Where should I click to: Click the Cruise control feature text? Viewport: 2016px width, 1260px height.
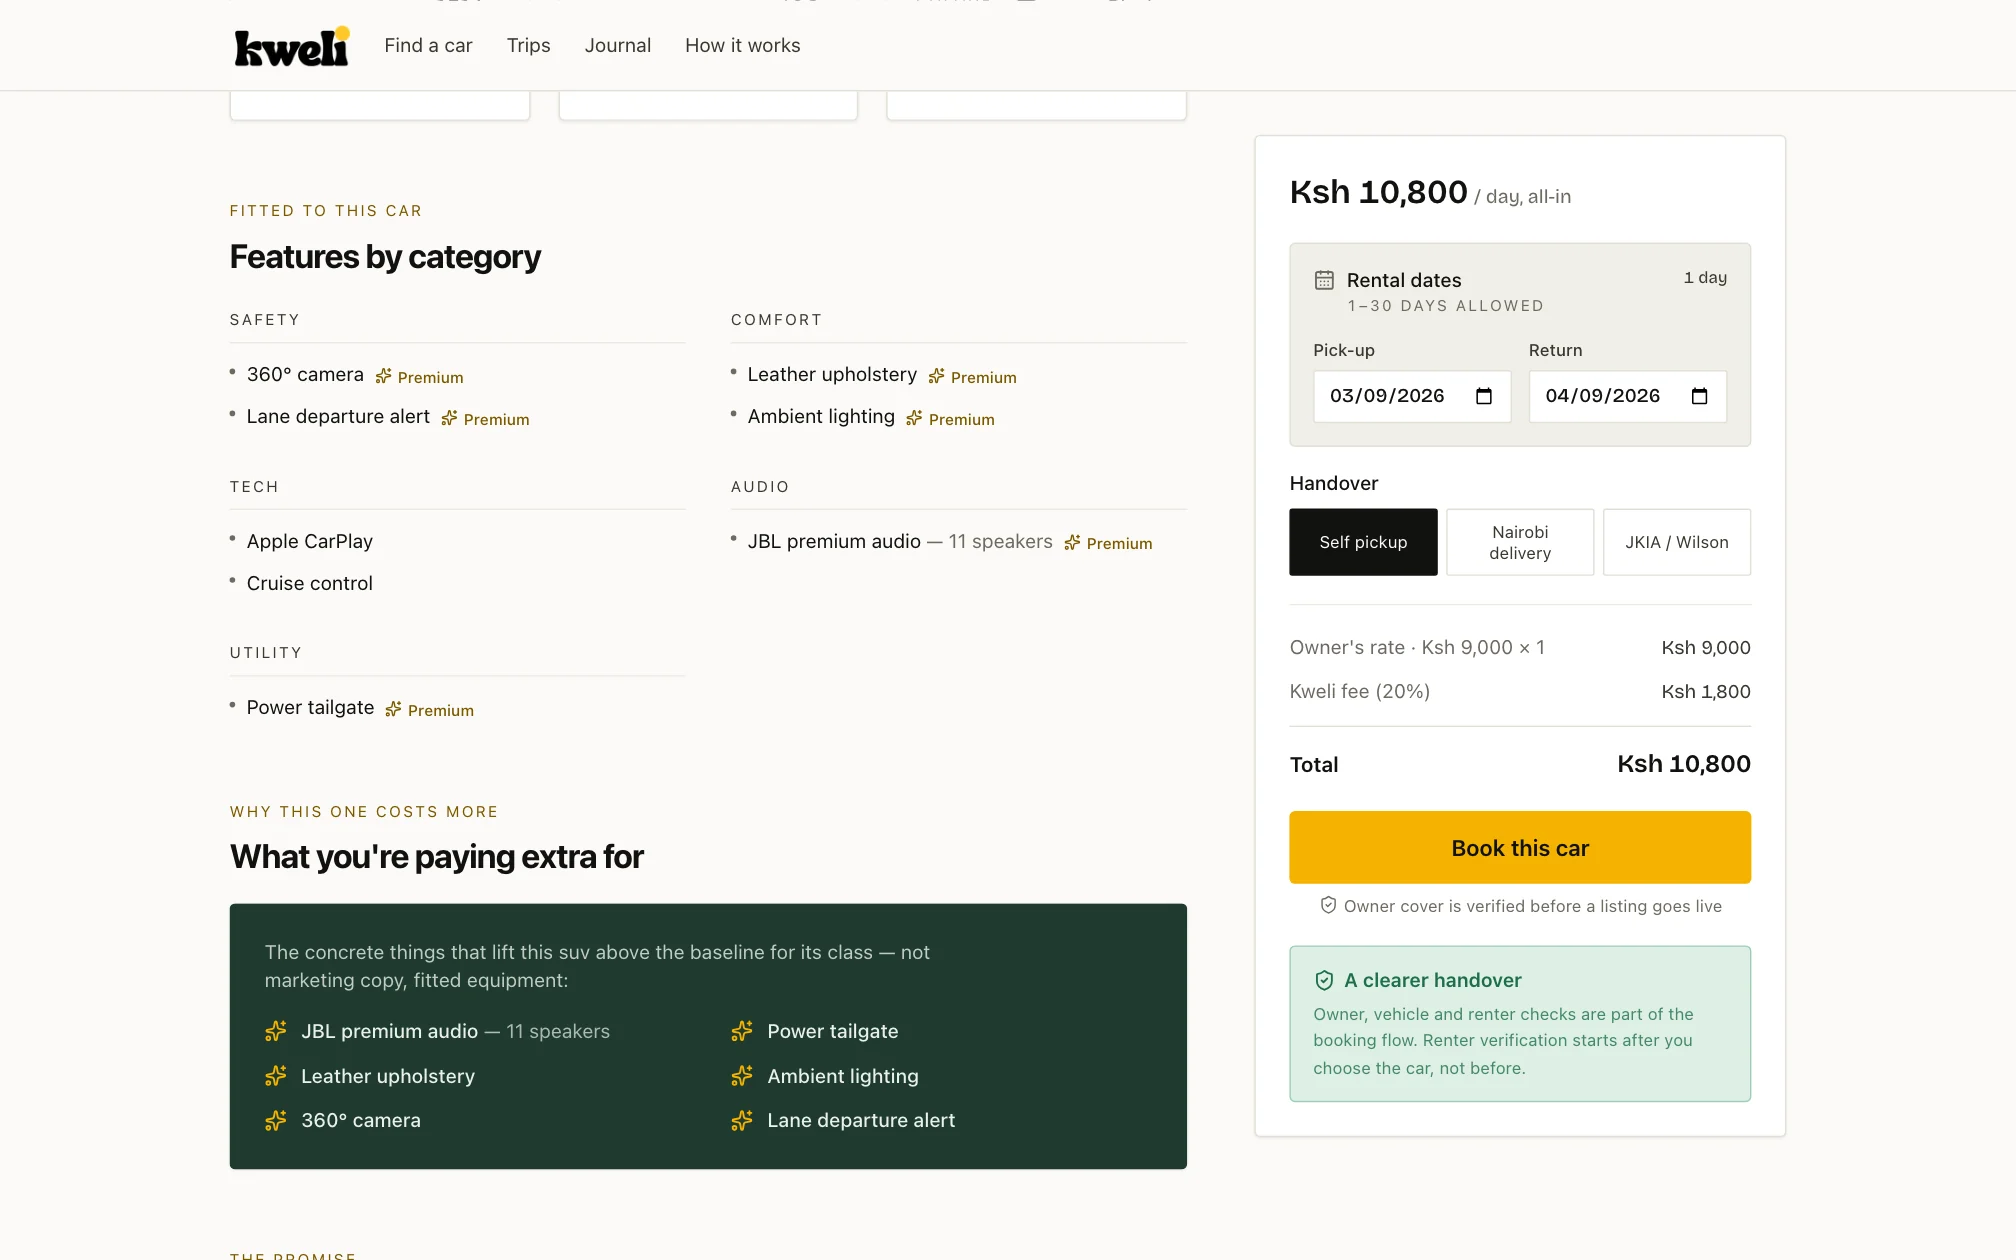pos(309,584)
